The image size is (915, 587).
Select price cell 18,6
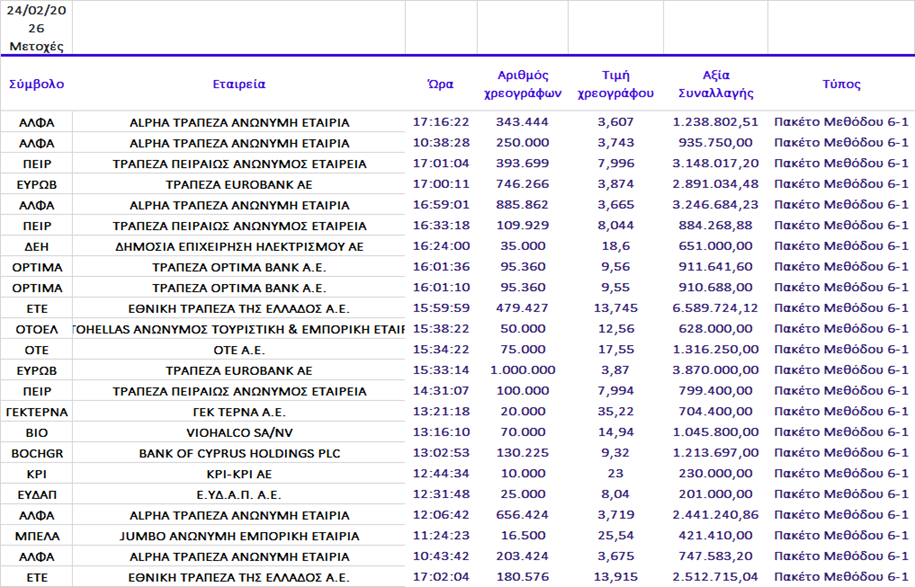pyautogui.click(x=616, y=246)
